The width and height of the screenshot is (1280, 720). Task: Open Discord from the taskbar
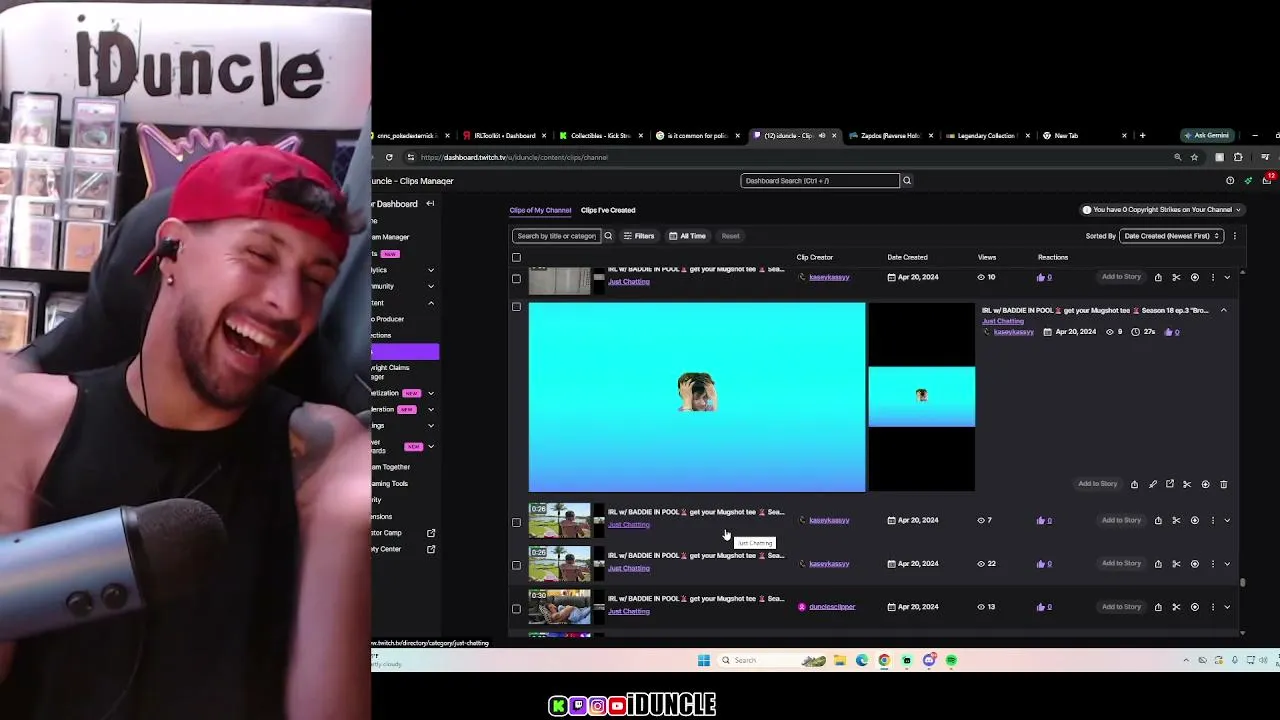[x=929, y=660]
